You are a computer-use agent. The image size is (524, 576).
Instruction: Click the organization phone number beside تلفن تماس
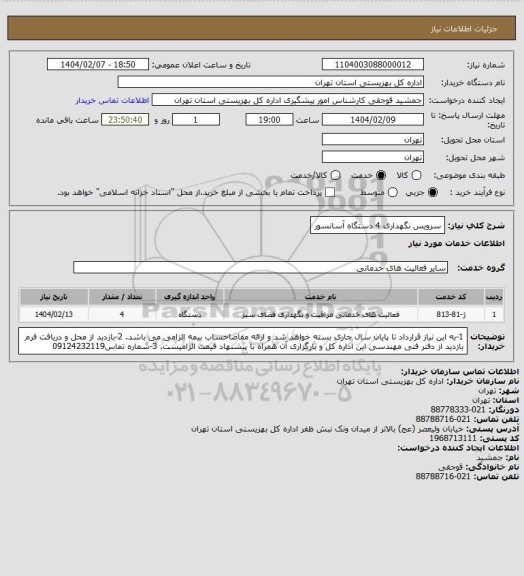click(443, 419)
